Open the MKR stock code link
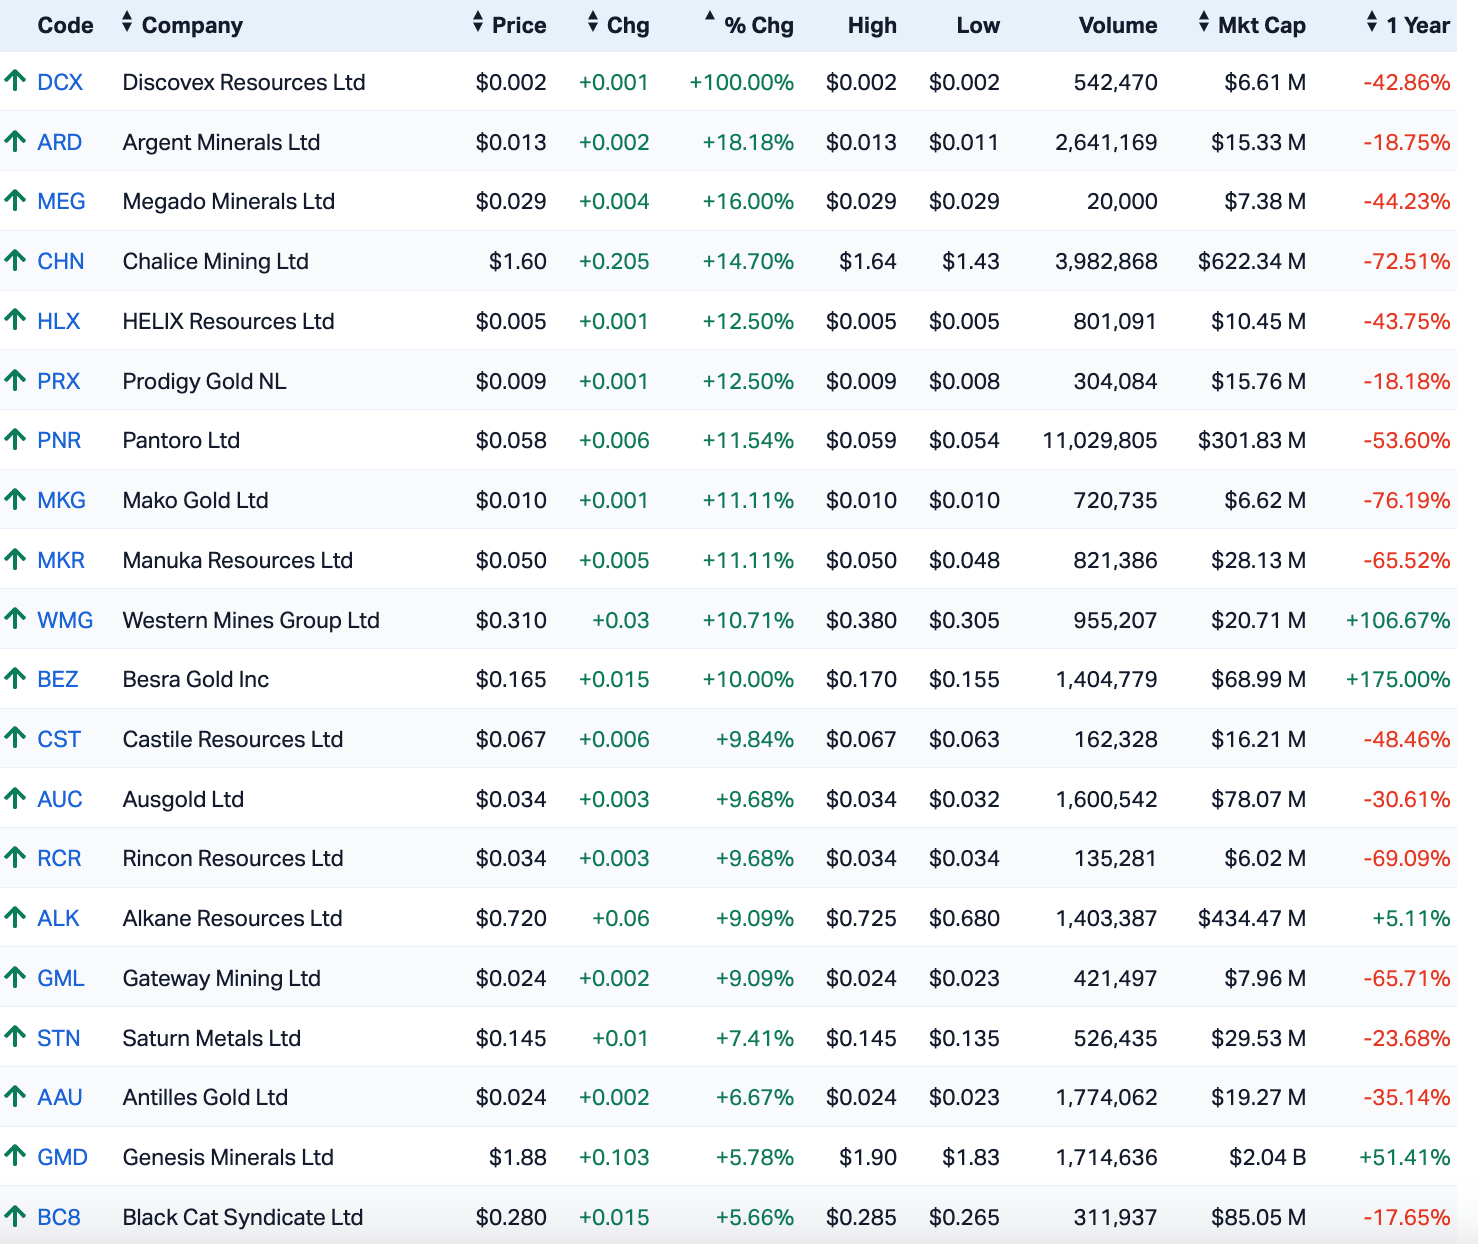Screen dimensions: 1478x1244 [x=61, y=560]
